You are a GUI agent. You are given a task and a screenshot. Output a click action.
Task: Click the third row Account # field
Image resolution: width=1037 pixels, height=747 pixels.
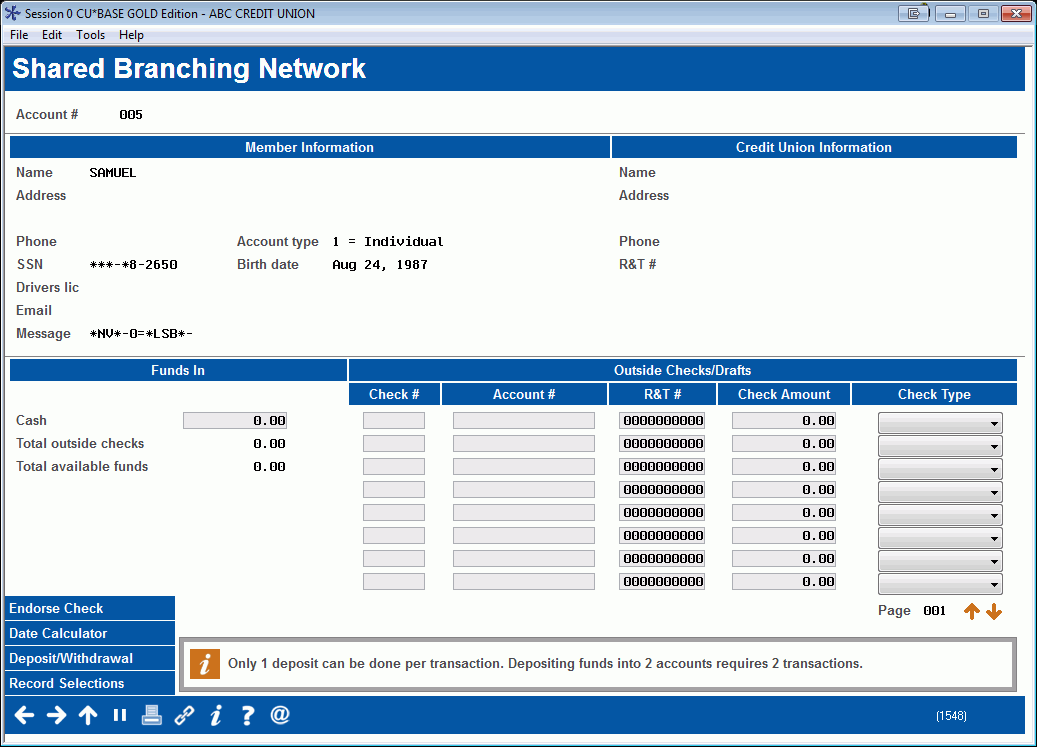coord(524,467)
